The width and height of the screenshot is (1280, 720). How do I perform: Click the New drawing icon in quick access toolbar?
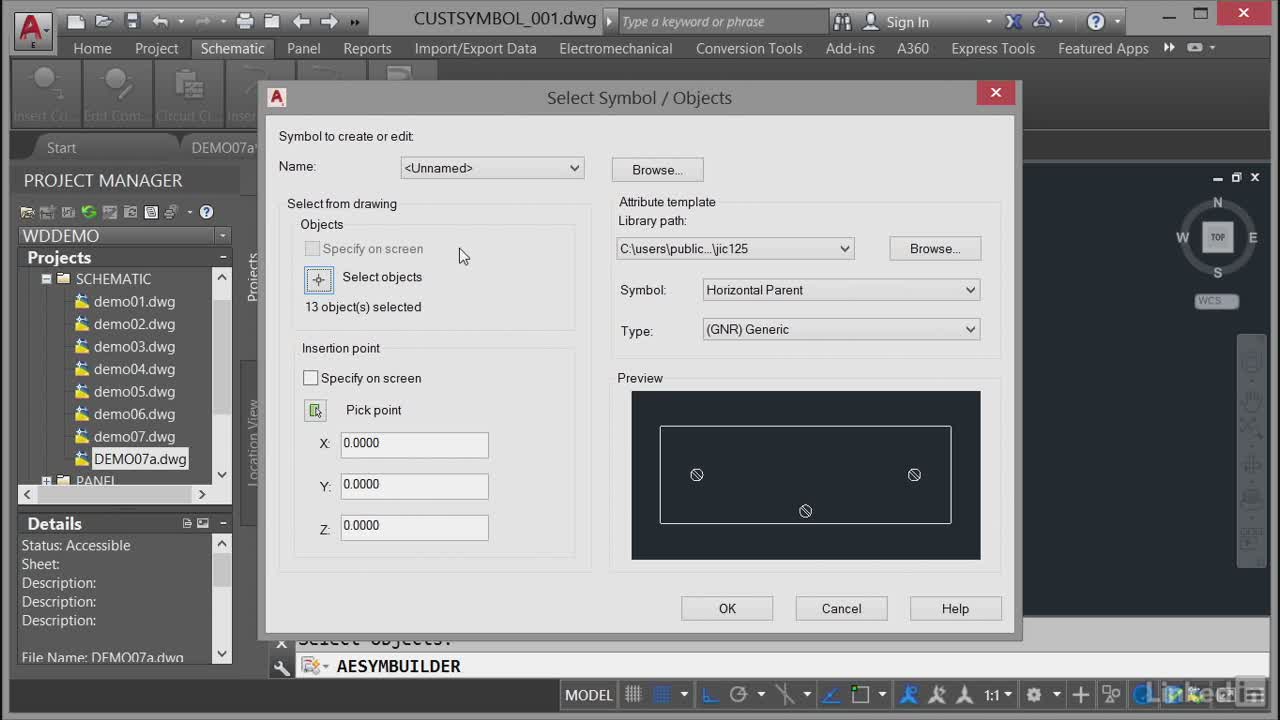click(x=76, y=21)
